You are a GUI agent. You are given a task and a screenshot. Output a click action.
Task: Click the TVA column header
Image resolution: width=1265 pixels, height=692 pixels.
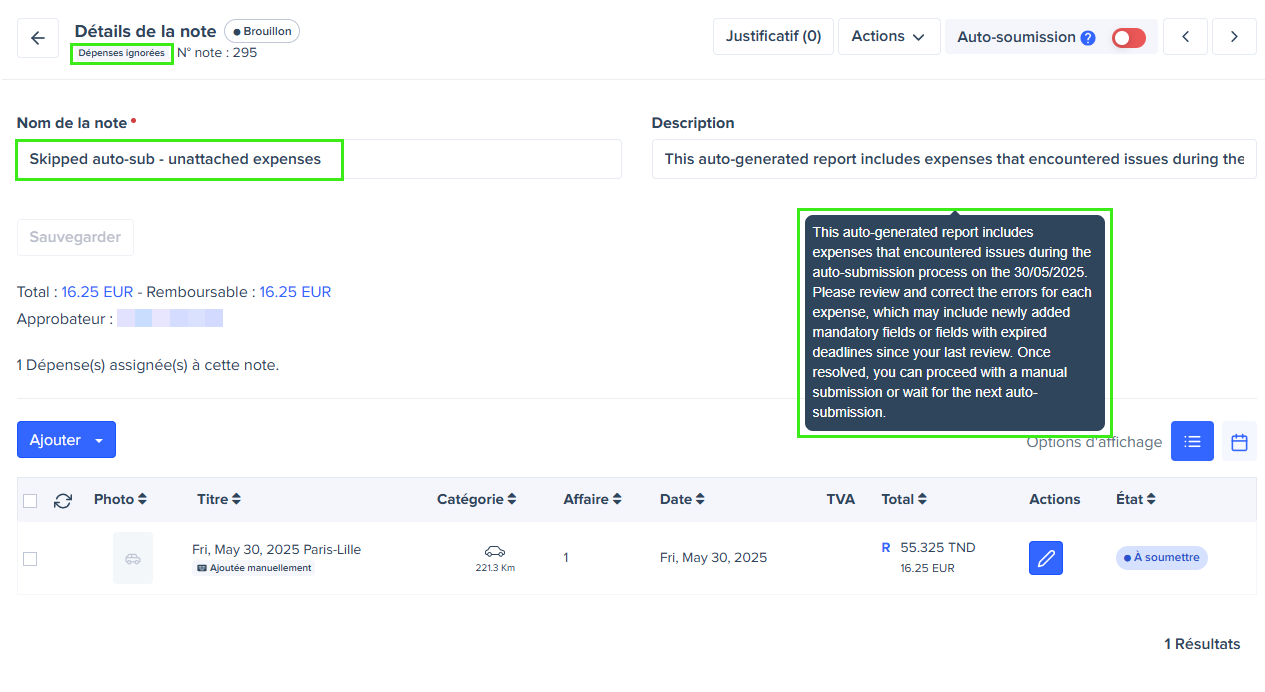[840, 499]
